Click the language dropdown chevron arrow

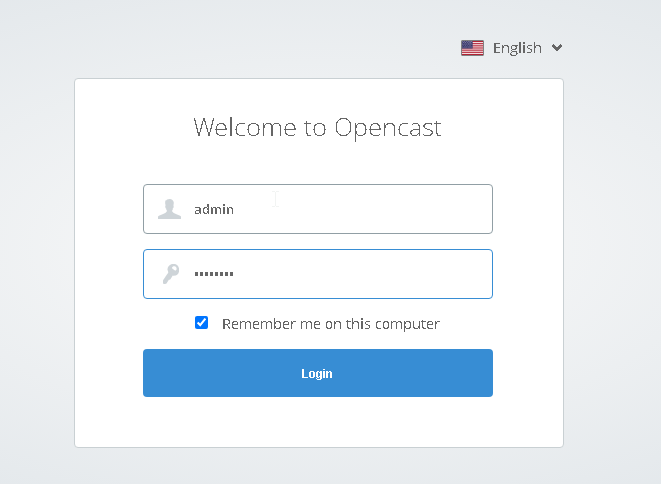click(557, 48)
